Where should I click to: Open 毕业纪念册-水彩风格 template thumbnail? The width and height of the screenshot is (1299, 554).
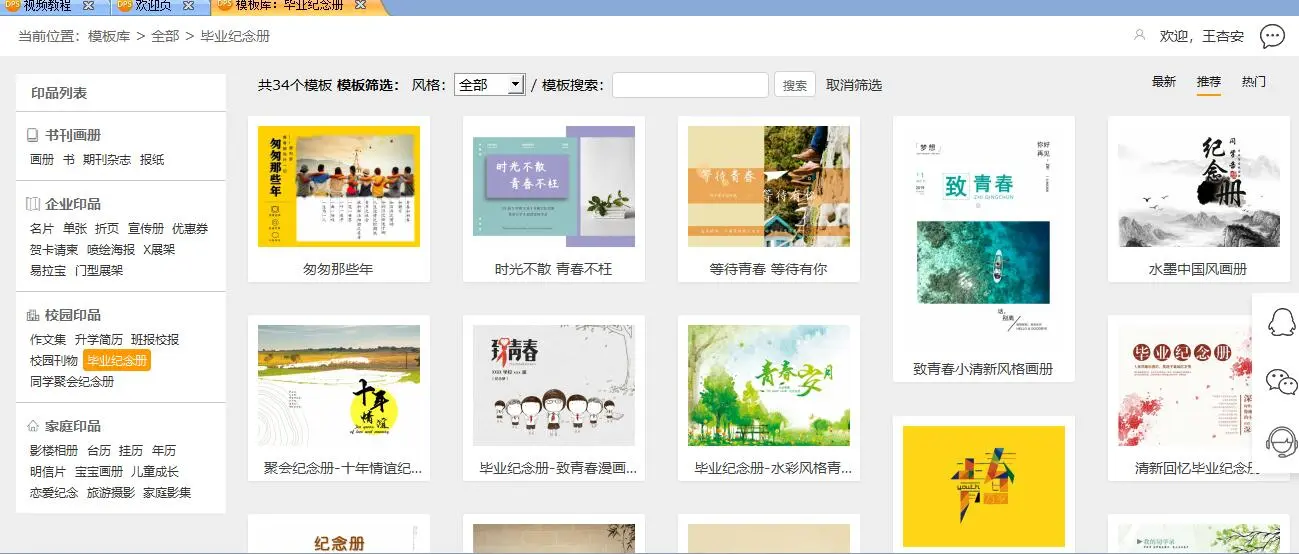click(x=769, y=385)
